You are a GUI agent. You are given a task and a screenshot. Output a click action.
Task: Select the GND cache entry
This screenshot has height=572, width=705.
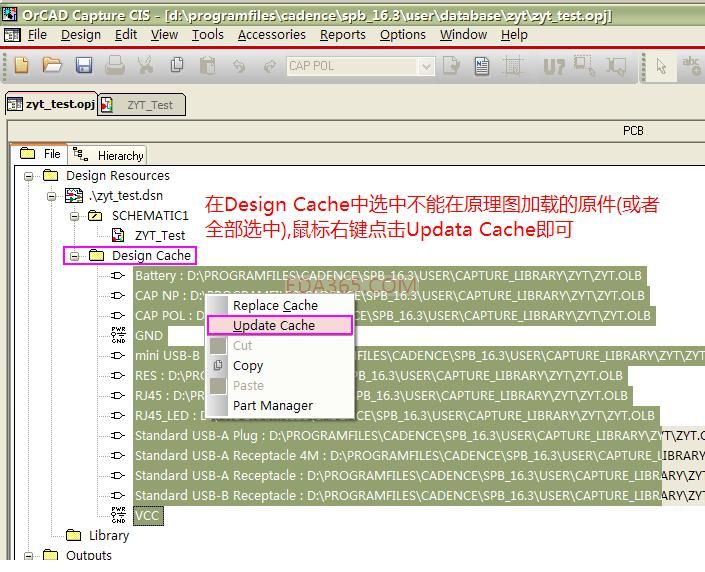[149, 335]
